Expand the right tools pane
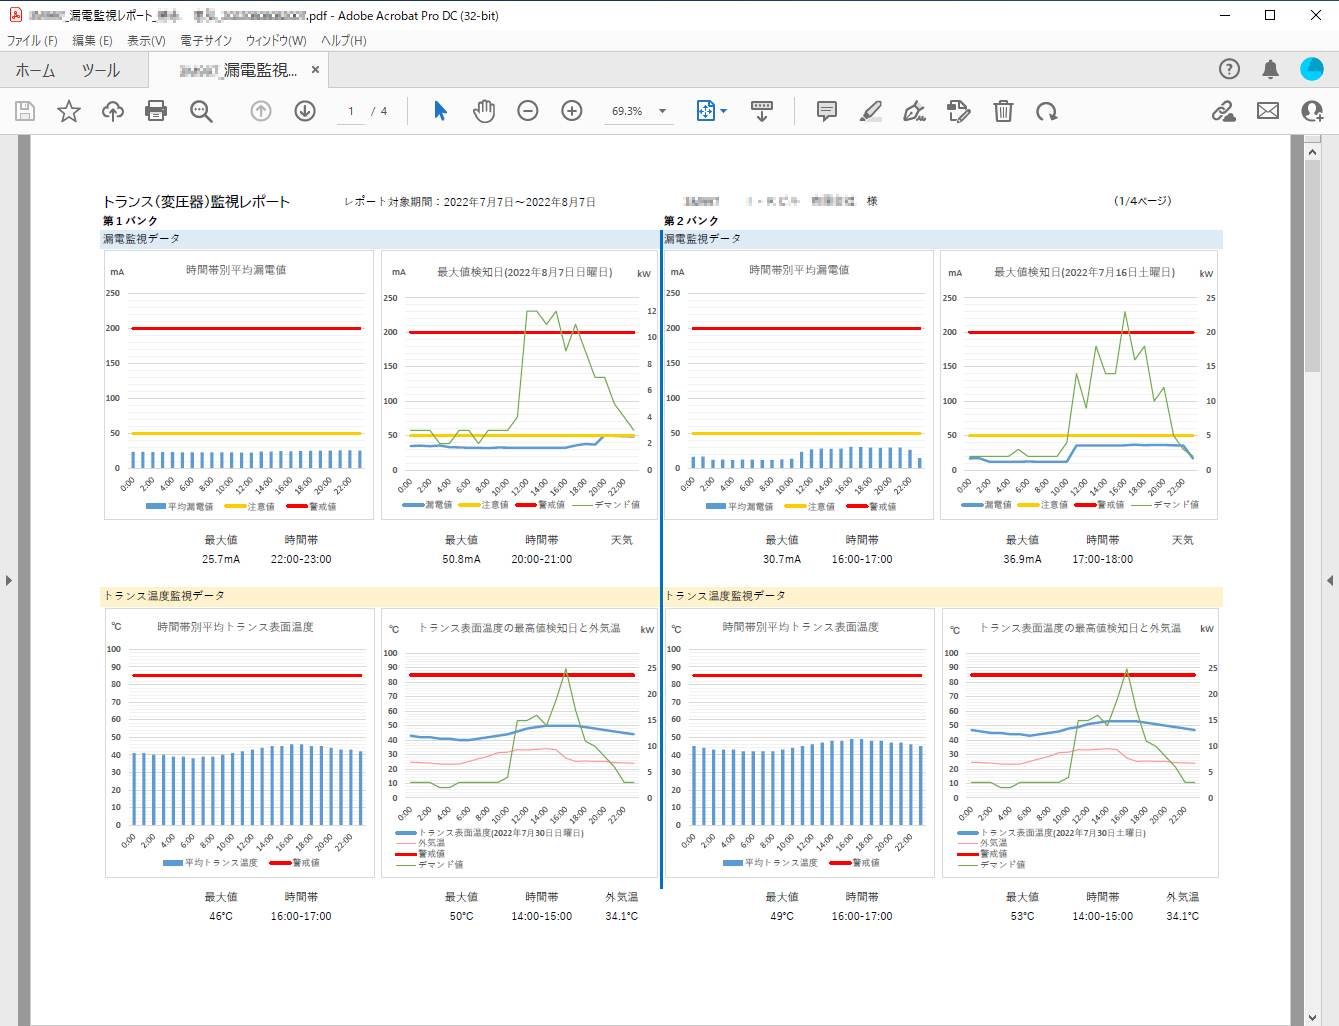1339x1026 pixels. pos(1330,580)
